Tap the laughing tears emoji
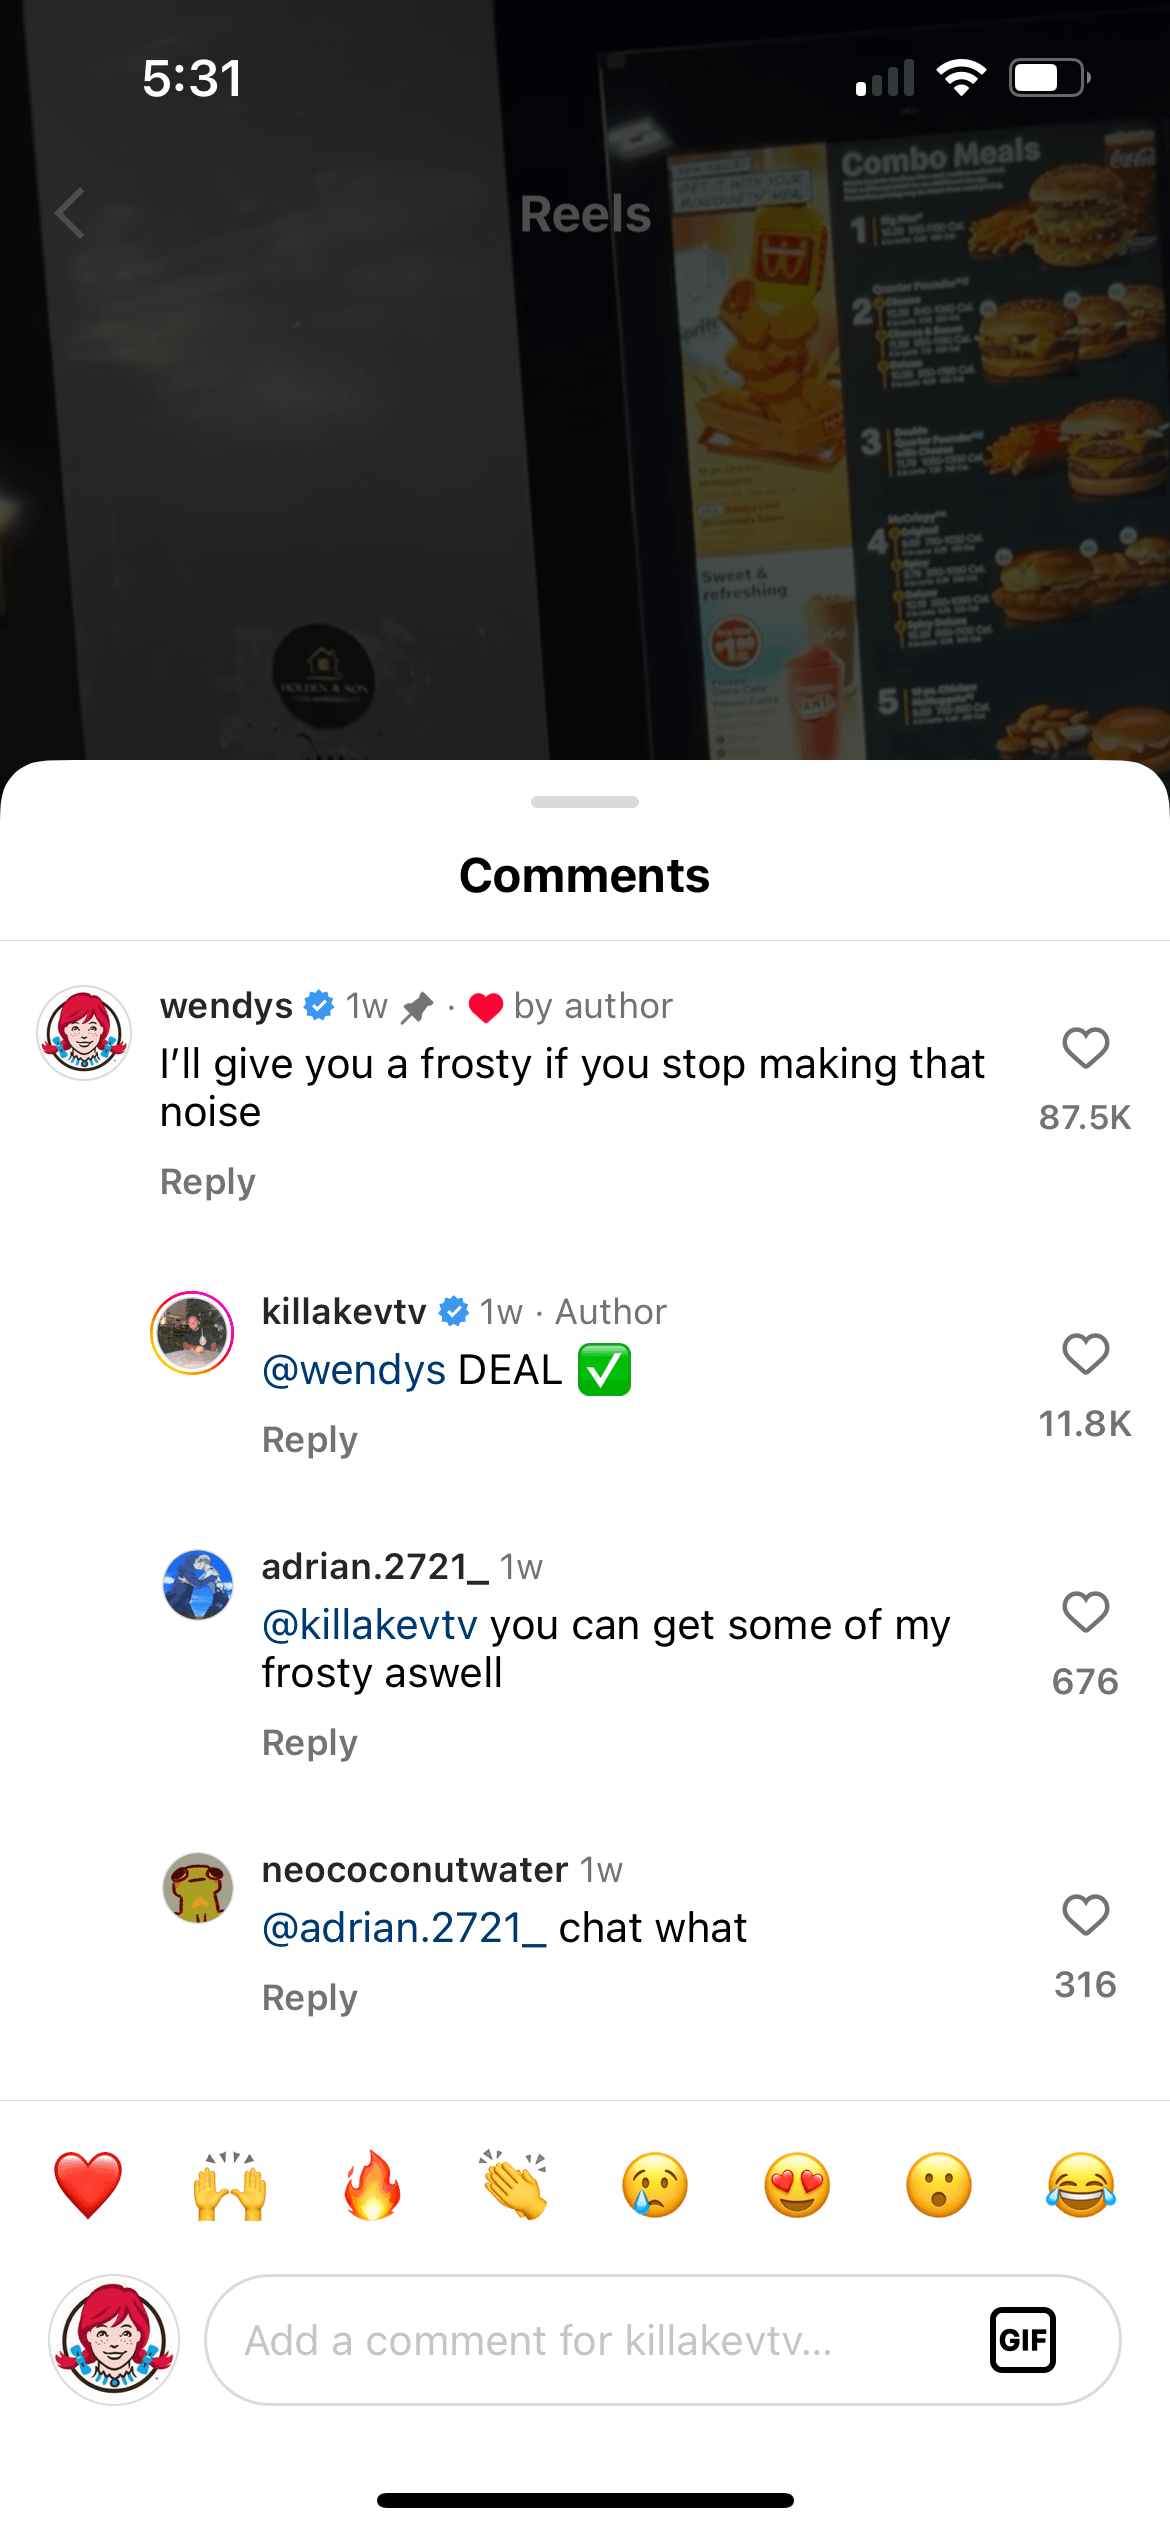The image size is (1170, 2532). point(1081,2185)
